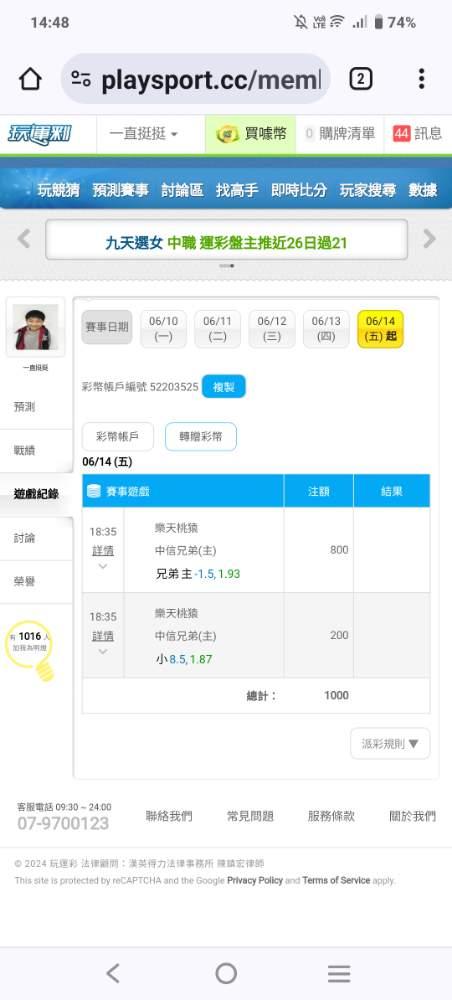Show next banner with right arrow

[430, 239]
